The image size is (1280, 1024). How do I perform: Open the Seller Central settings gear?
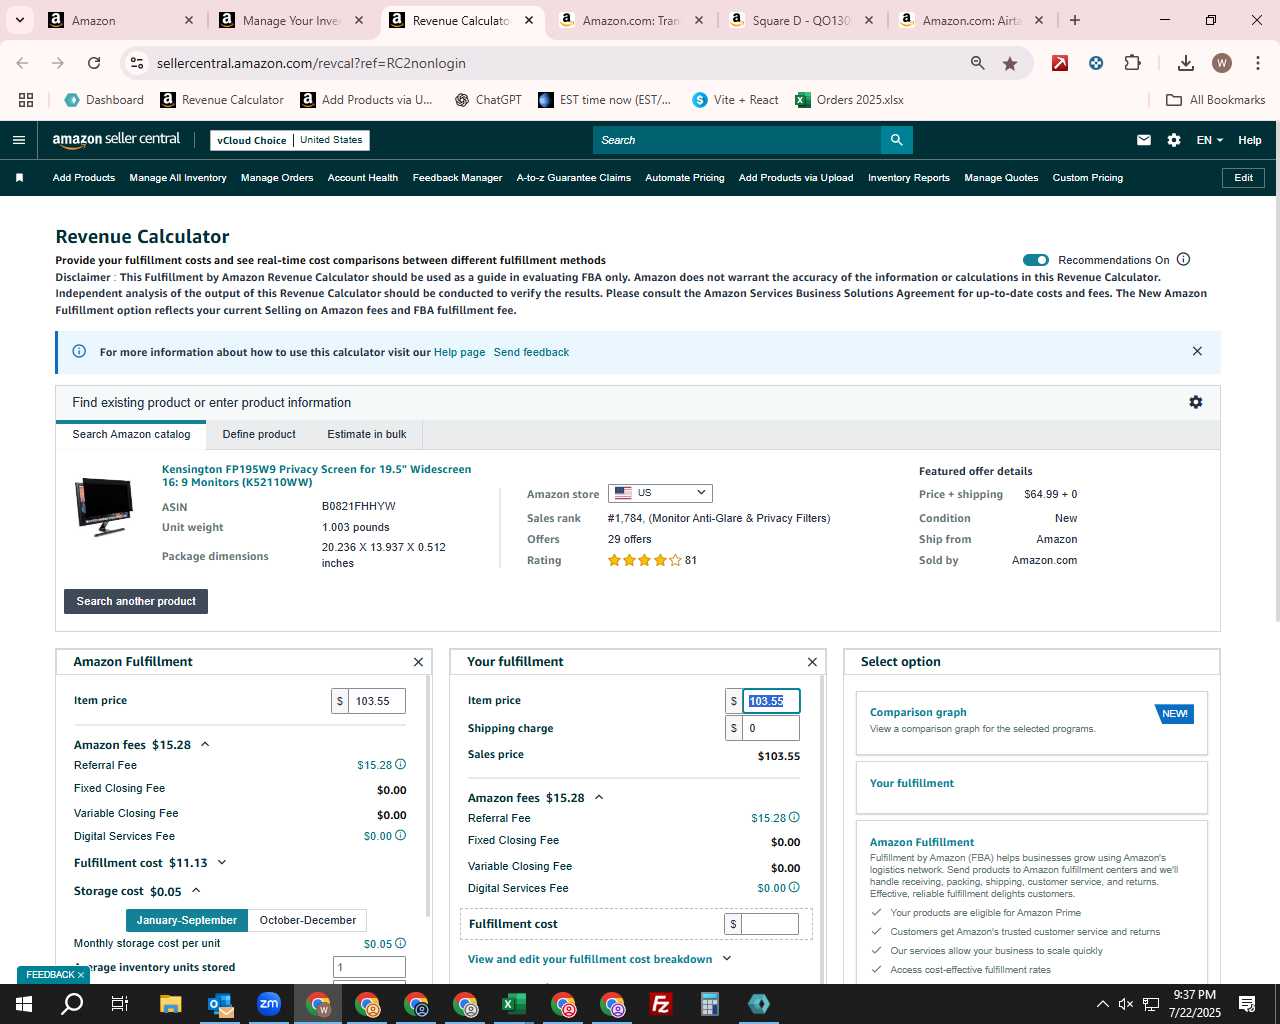click(x=1174, y=140)
